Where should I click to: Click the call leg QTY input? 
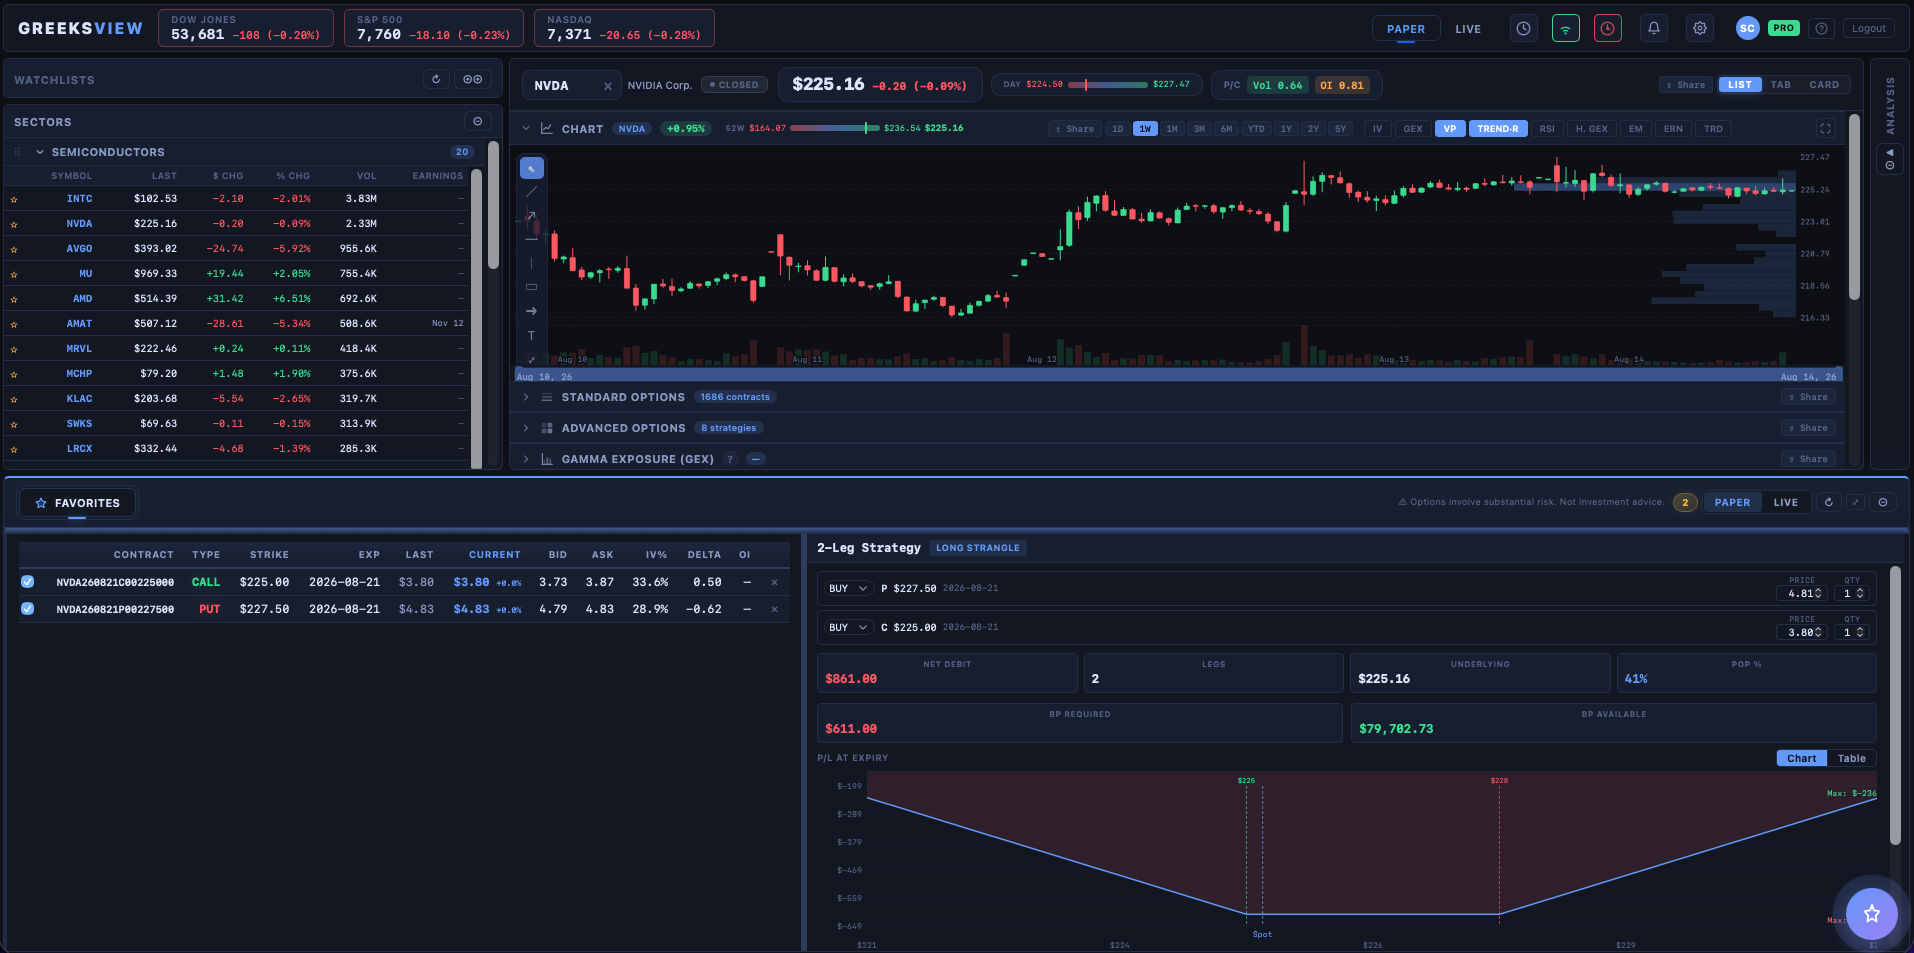coord(1853,632)
